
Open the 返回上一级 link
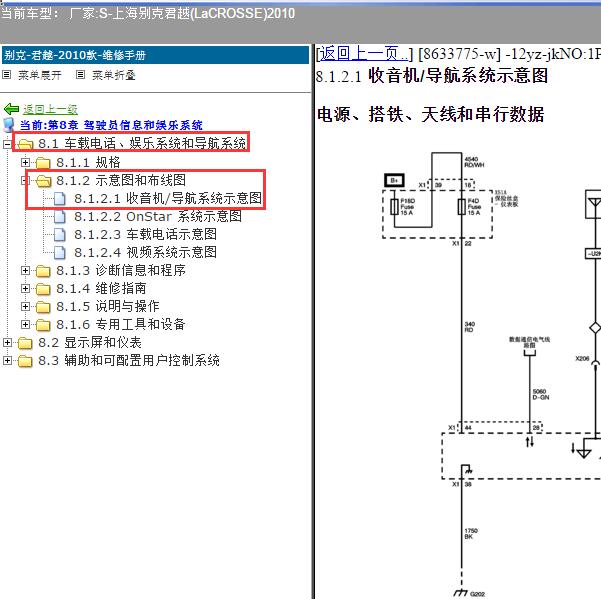[x=50, y=109]
